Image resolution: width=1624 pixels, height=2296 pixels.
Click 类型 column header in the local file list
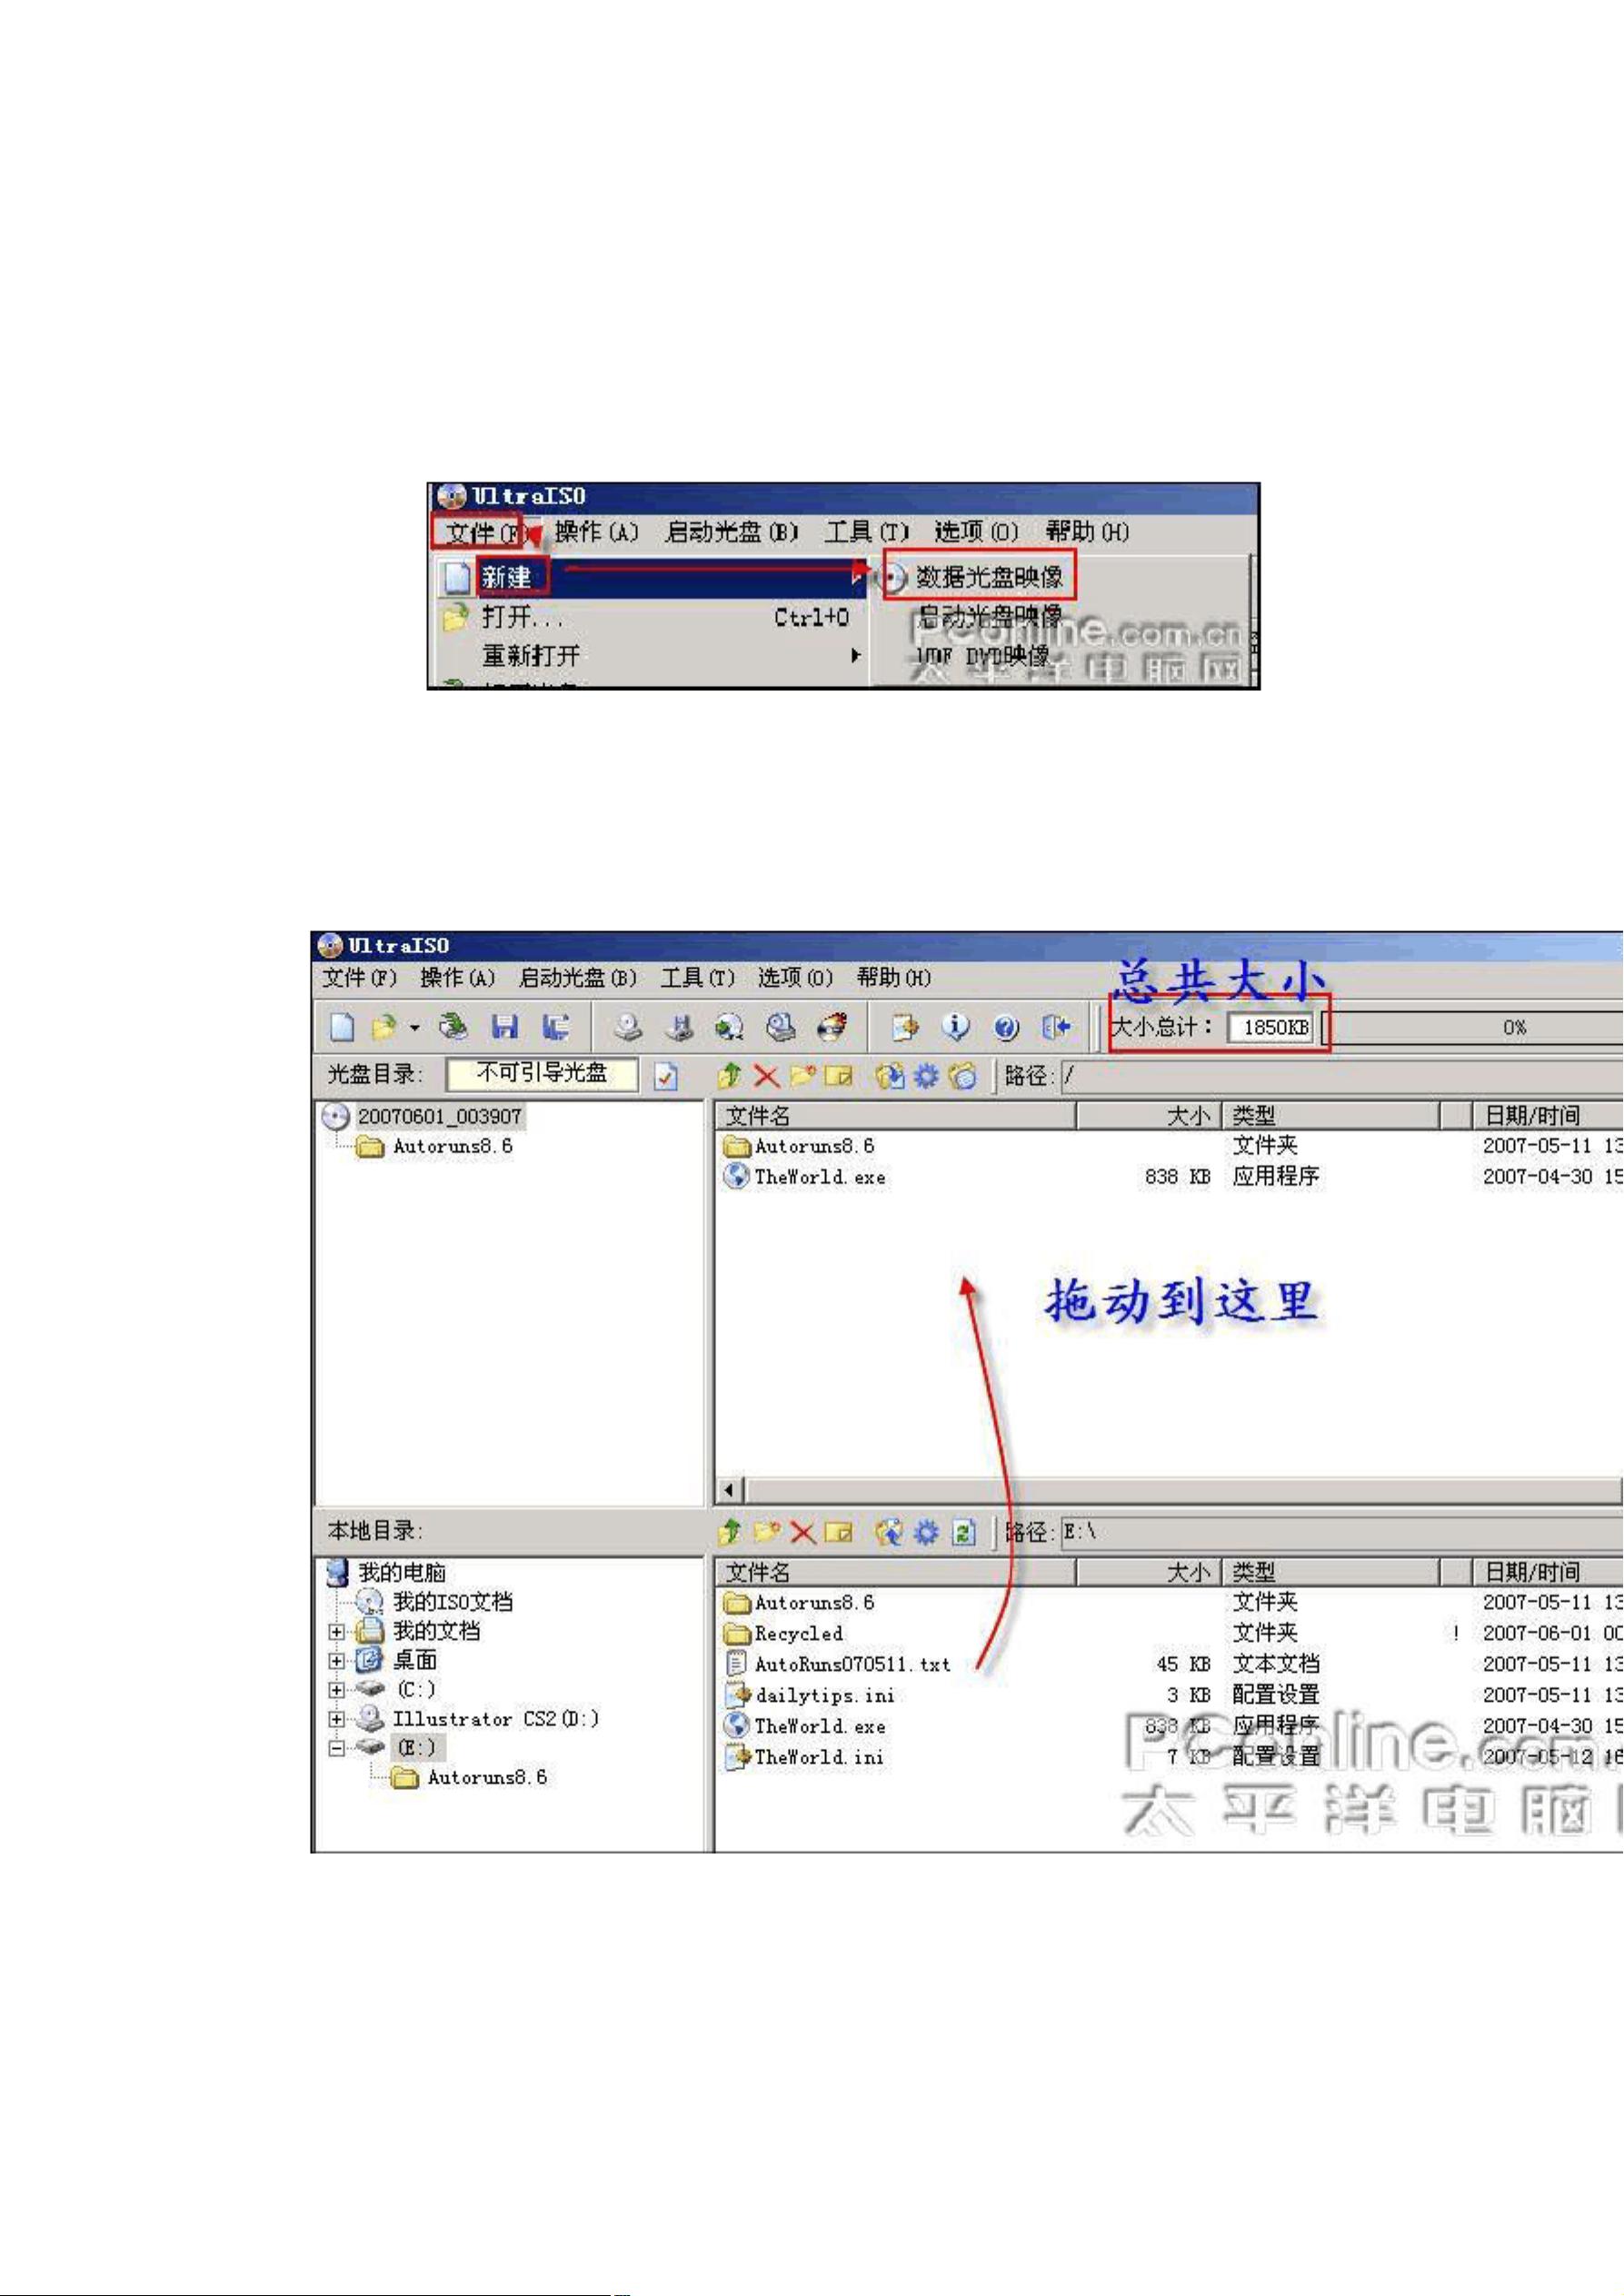1332,1573
